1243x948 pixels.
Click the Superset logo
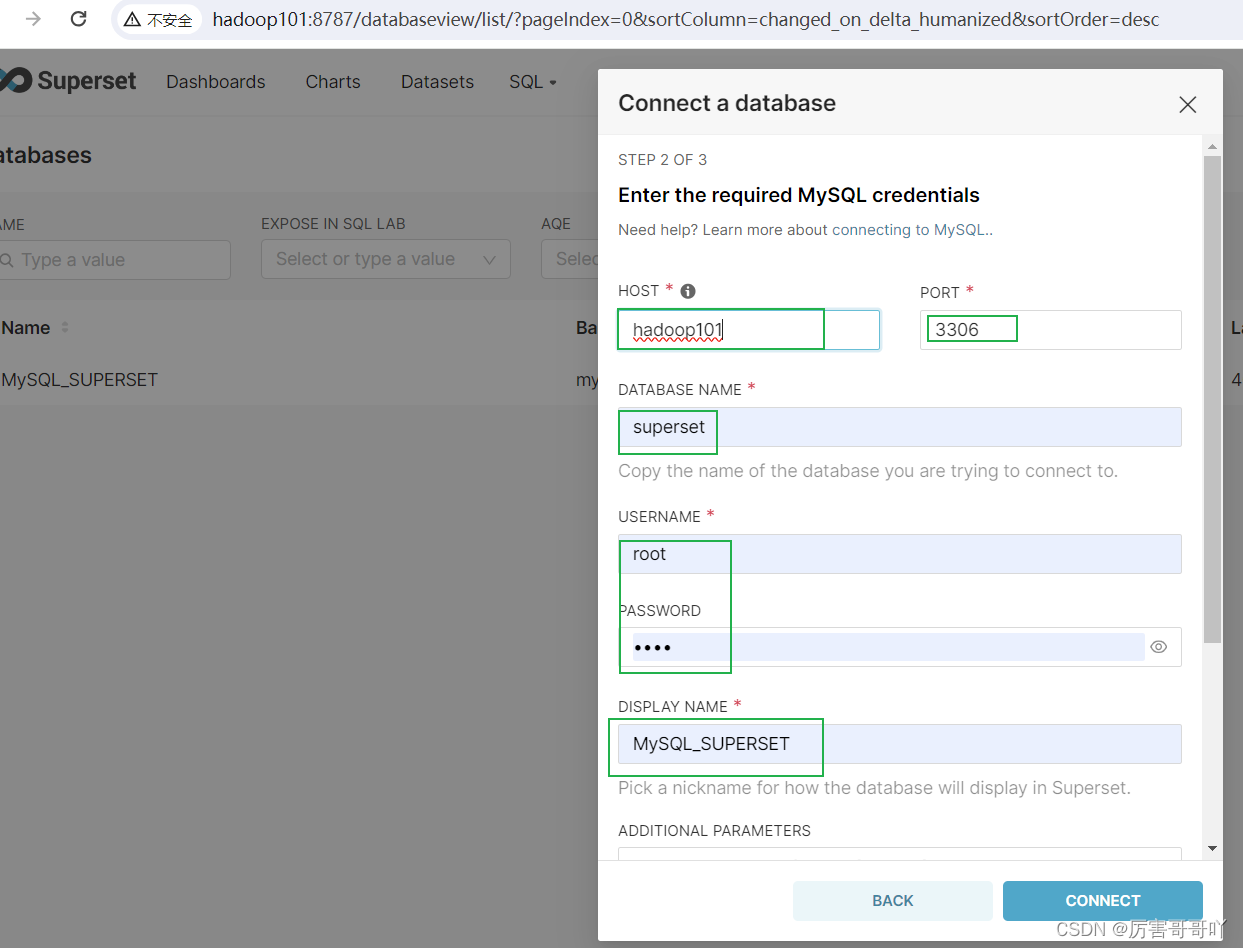pos(68,81)
